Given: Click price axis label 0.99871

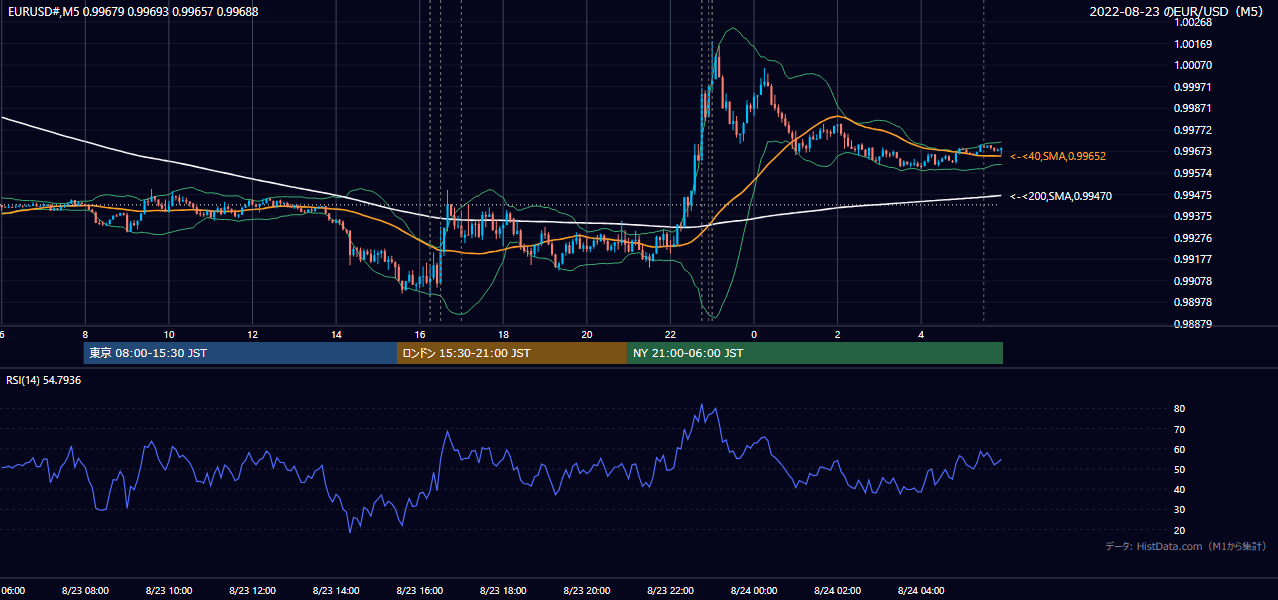Looking at the screenshot, I should [1194, 108].
